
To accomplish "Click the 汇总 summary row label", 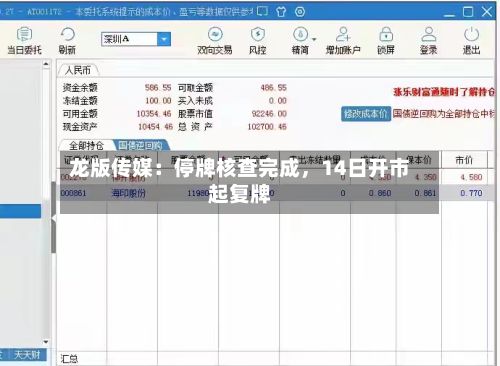I will 69,359.
